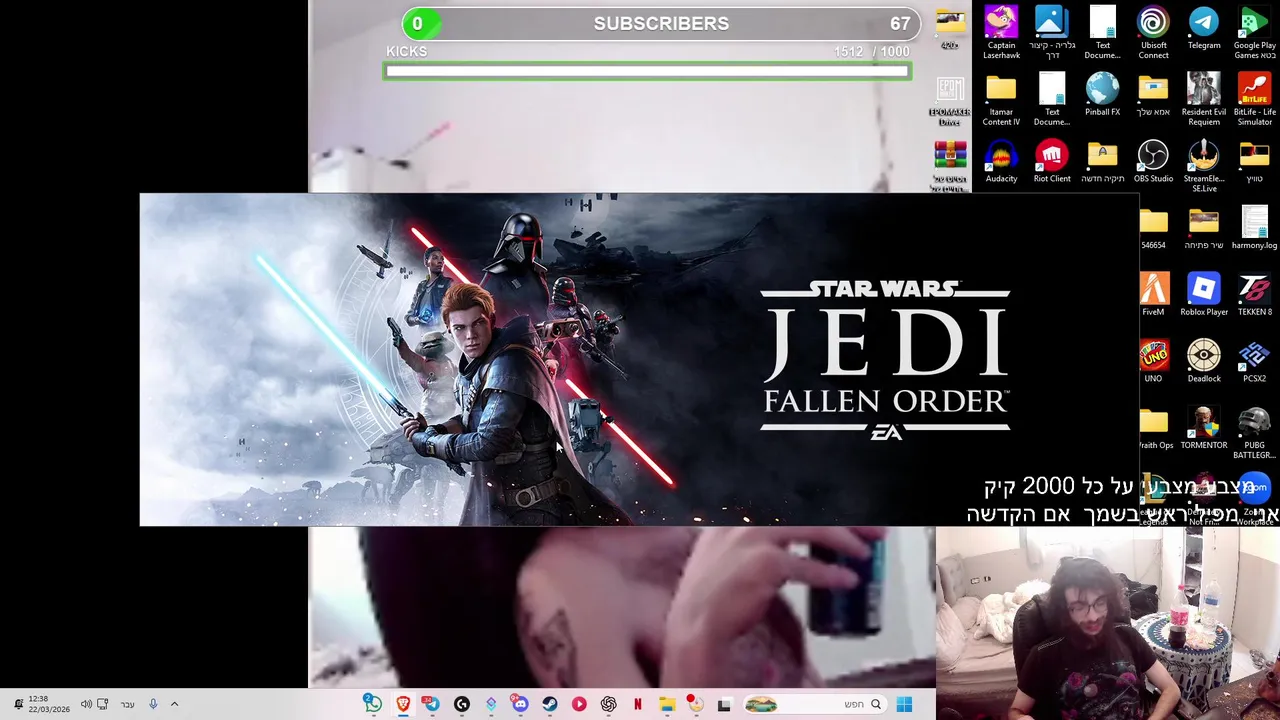Click the taskbar search box
The width and height of the screenshot is (1280, 720).
(813, 704)
